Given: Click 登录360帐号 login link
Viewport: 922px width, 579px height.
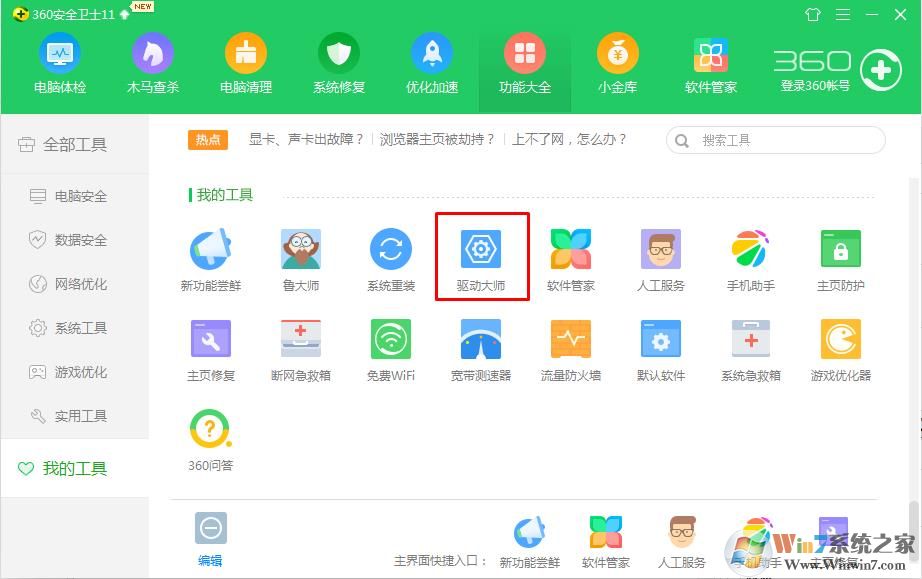Looking at the screenshot, I should tap(815, 86).
